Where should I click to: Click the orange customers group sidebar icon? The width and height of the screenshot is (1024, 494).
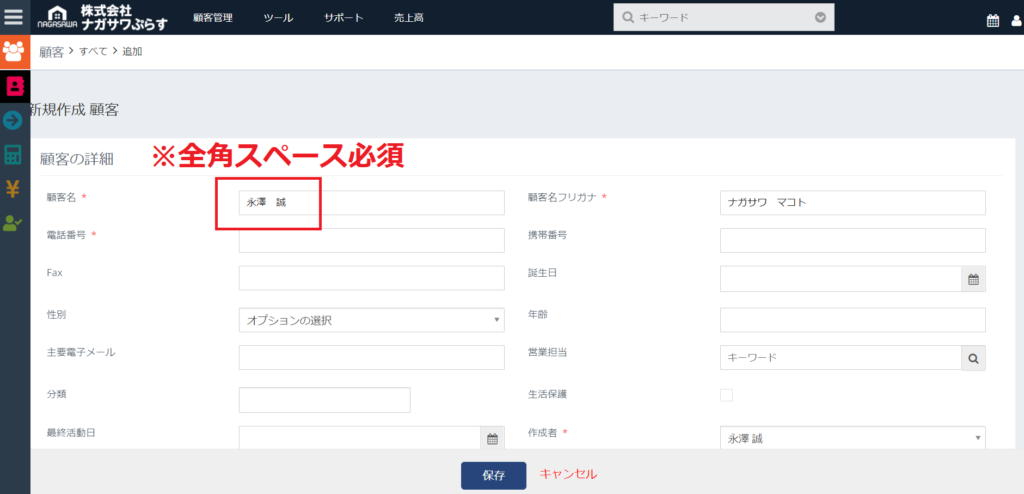pyautogui.click(x=14, y=52)
